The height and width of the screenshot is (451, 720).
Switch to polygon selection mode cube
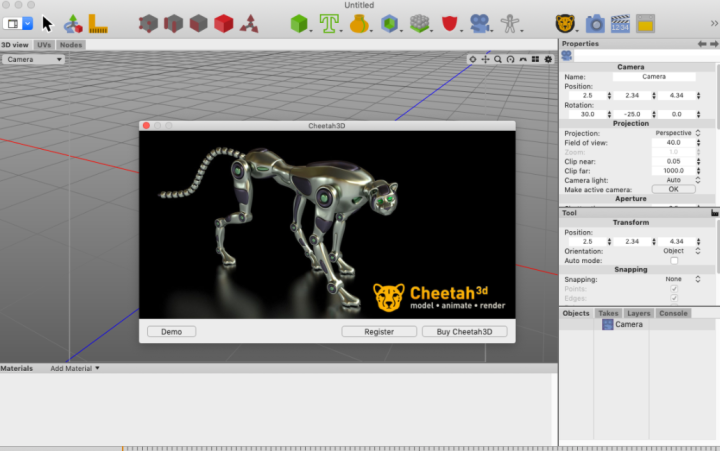pos(198,23)
